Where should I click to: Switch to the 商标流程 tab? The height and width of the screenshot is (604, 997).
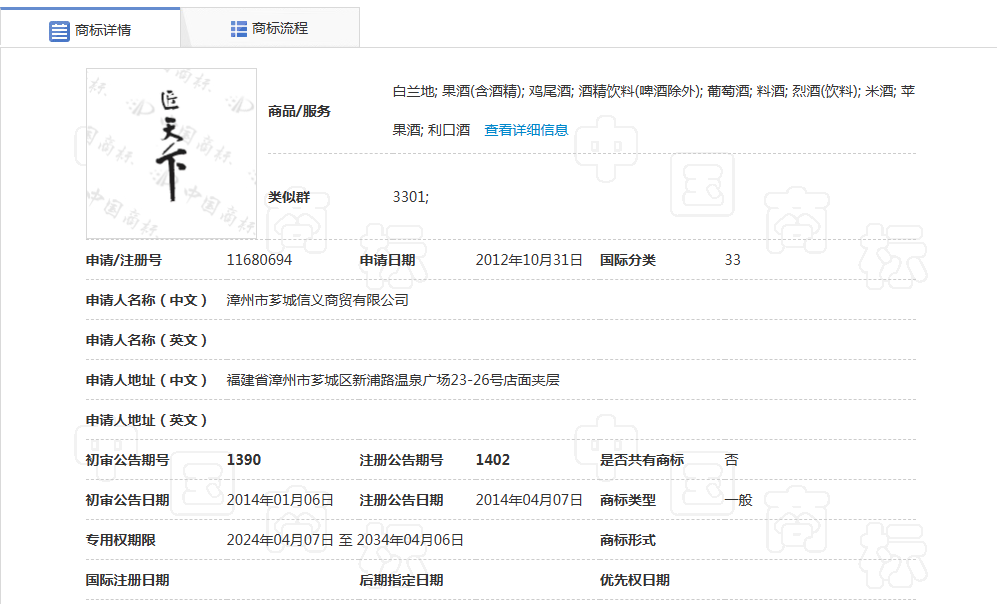point(269,29)
